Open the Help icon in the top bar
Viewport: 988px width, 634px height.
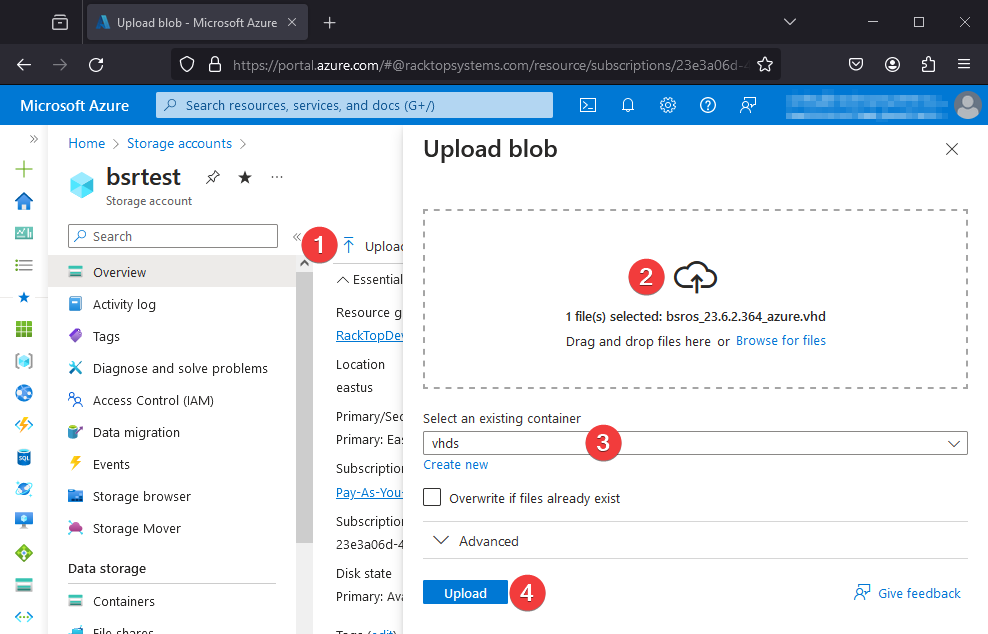click(x=707, y=104)
